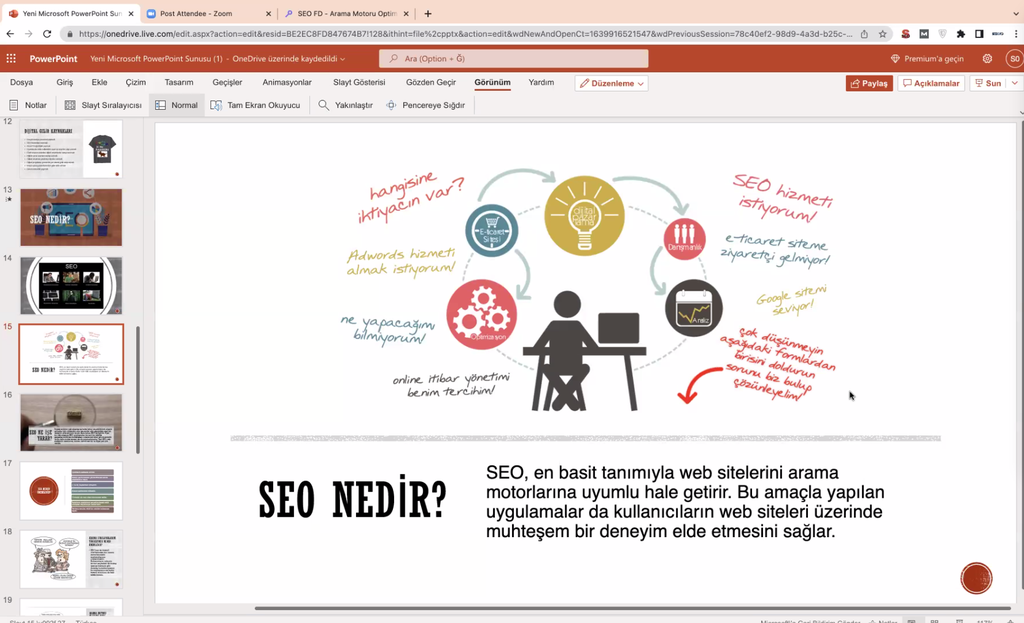Switch to Slayt Sıralayıcısı view
This screenshot has height=623, width=1024.
point(103,105)
